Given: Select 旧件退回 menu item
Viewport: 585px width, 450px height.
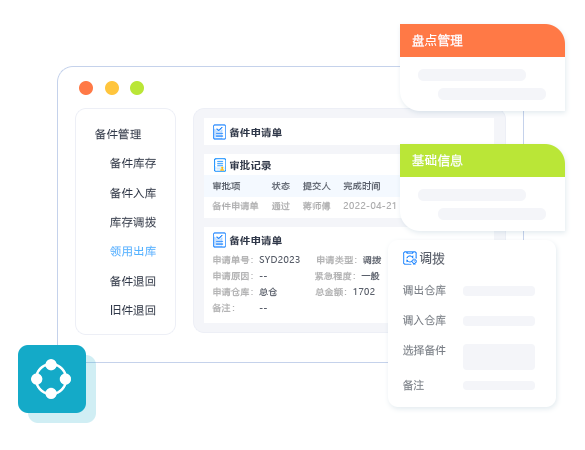Looking at the screenshot, I should click(x=133, y=310).
